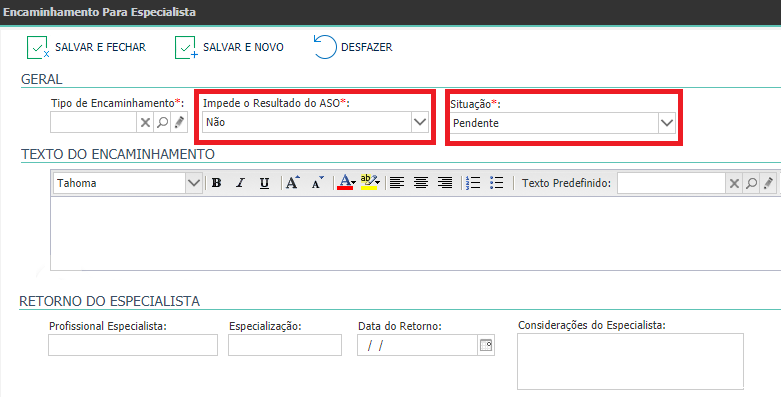The width and height of the screenshot is (781, 397).
Task: Apply underline formatting
Action: click(264, 183)
